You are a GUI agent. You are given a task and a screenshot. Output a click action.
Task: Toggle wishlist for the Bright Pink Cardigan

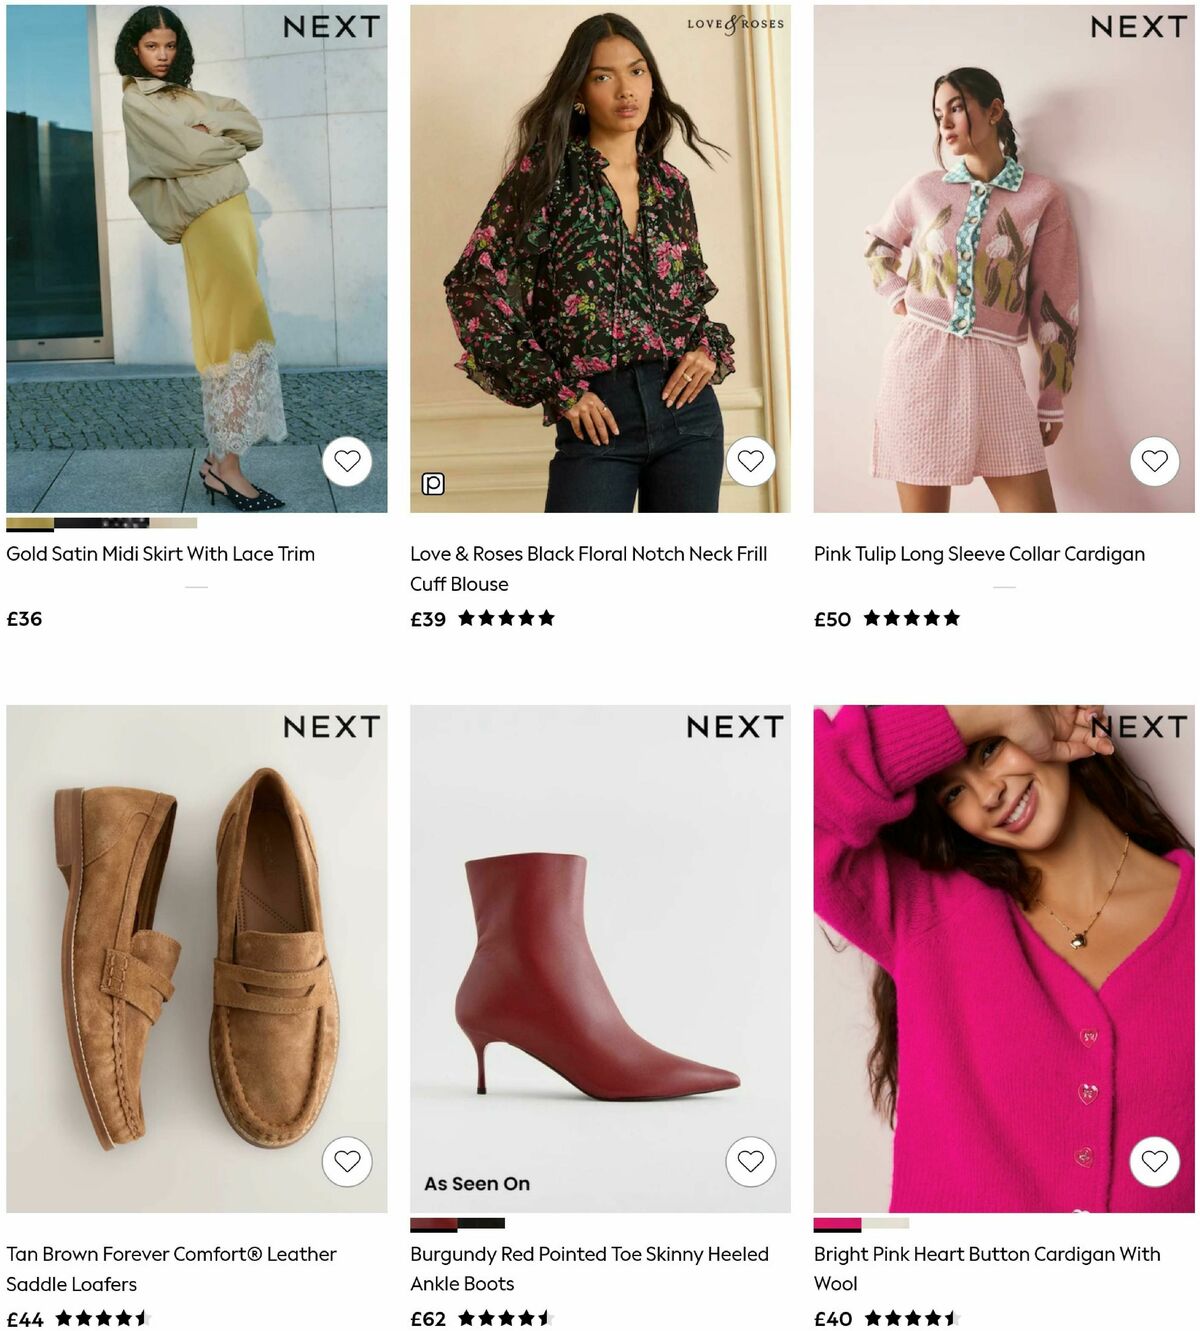tap(1154, 1161)
